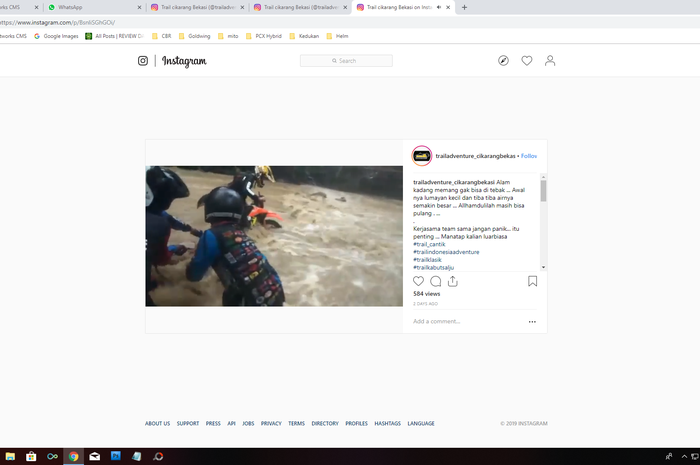This screenshot has height=465, width=700.
Task: Open trailadventure_cikarangbekasi profile avatar
Action: [x=422, y=156]
